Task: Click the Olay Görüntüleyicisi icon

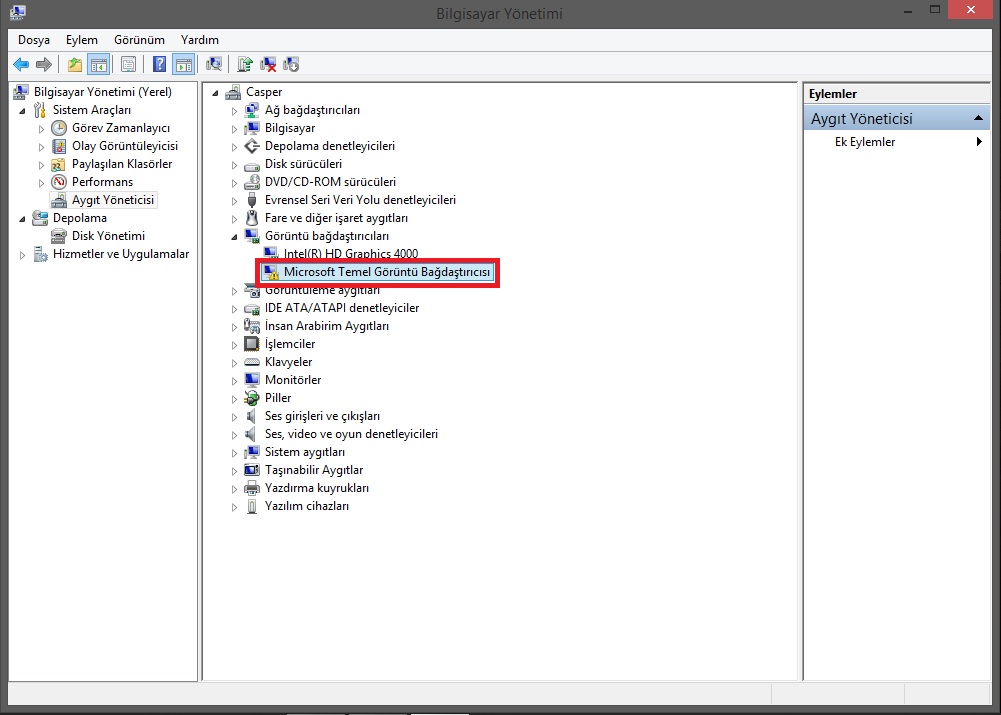Action: click(59, 146)
